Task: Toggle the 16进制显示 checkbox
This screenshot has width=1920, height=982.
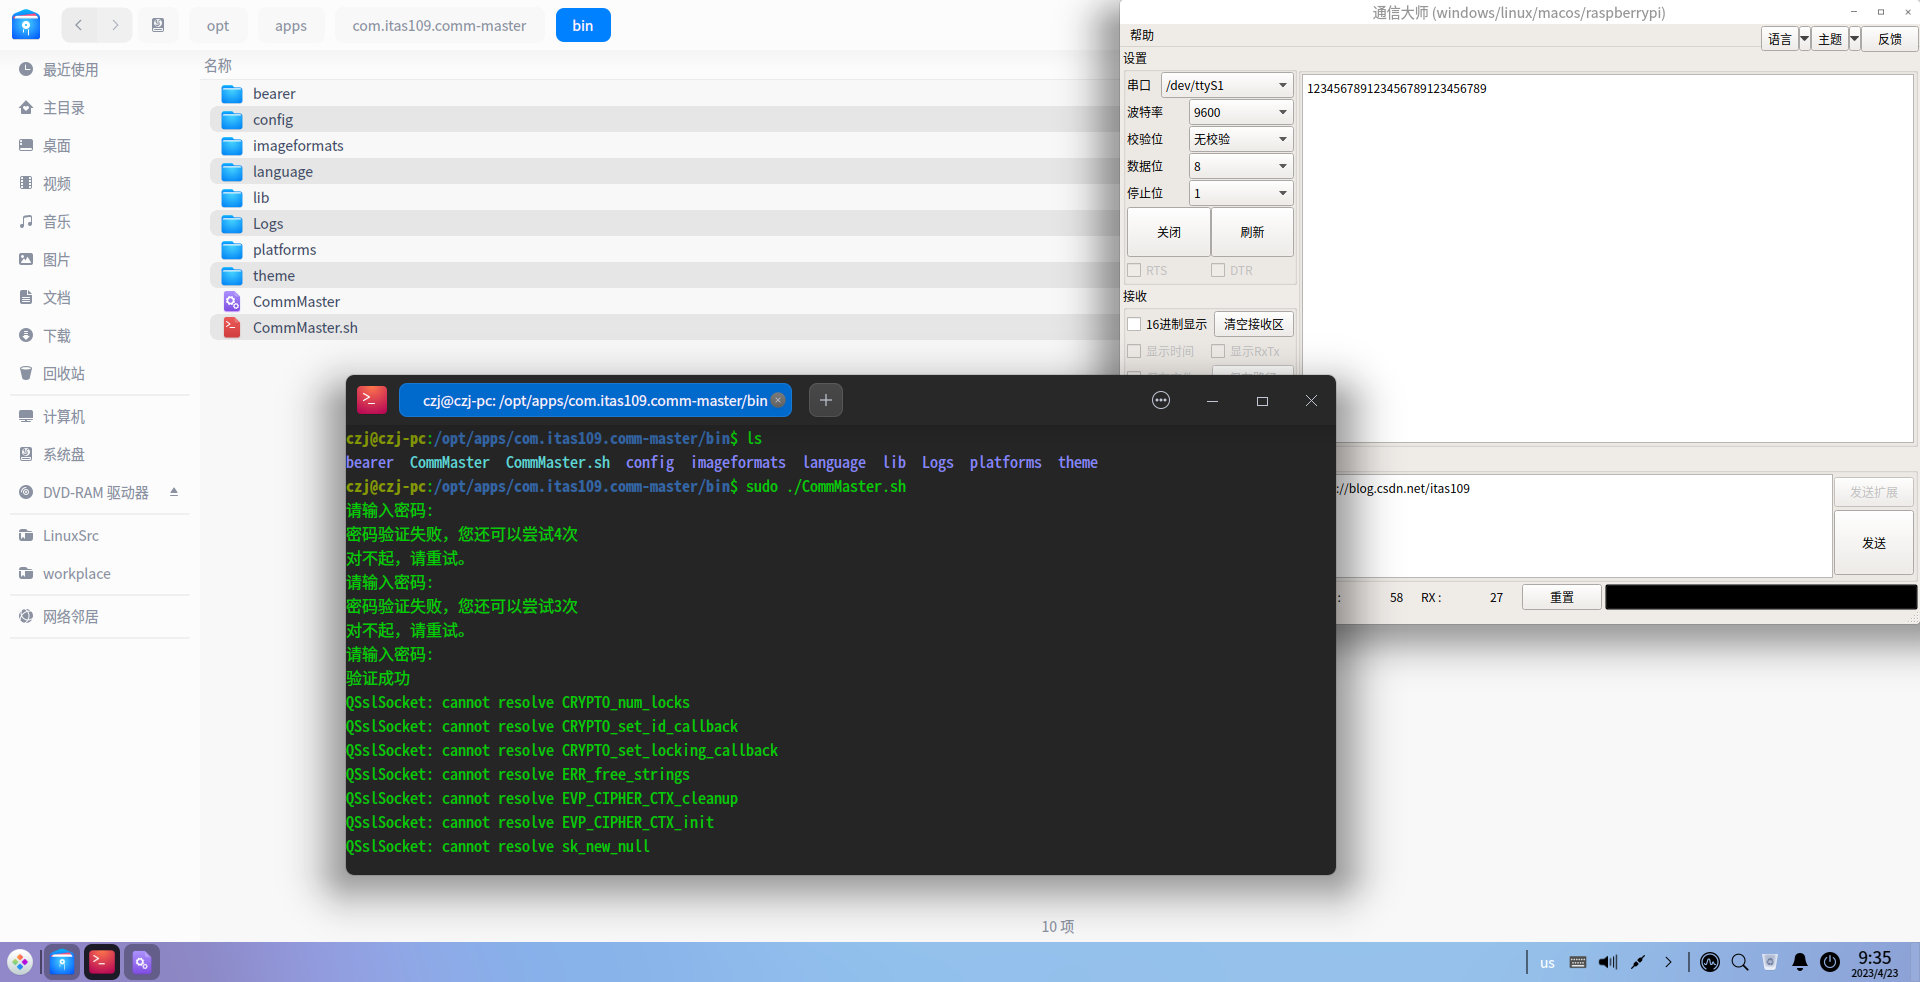Action: pyautogui.click(x=1135, y=324)
